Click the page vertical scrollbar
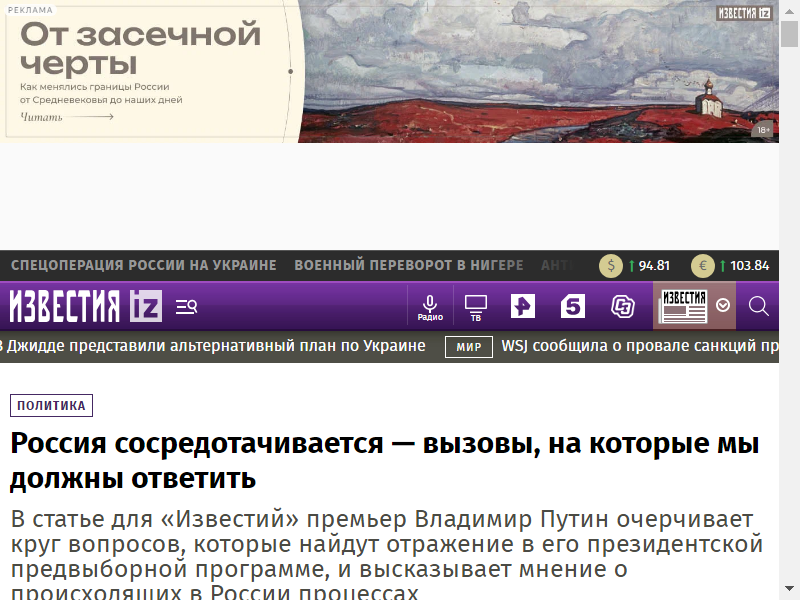The width and height of the screenshot is (800, 600). coord(789,300)
